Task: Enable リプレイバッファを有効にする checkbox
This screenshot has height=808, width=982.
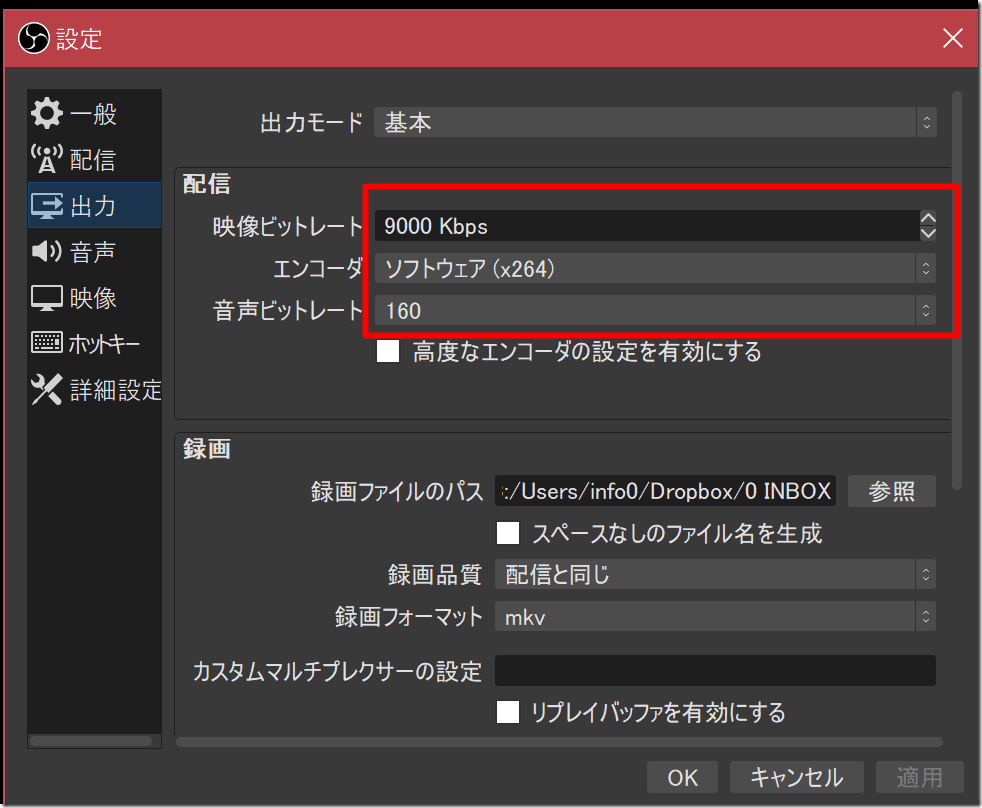Action: [x=508, y=712]
